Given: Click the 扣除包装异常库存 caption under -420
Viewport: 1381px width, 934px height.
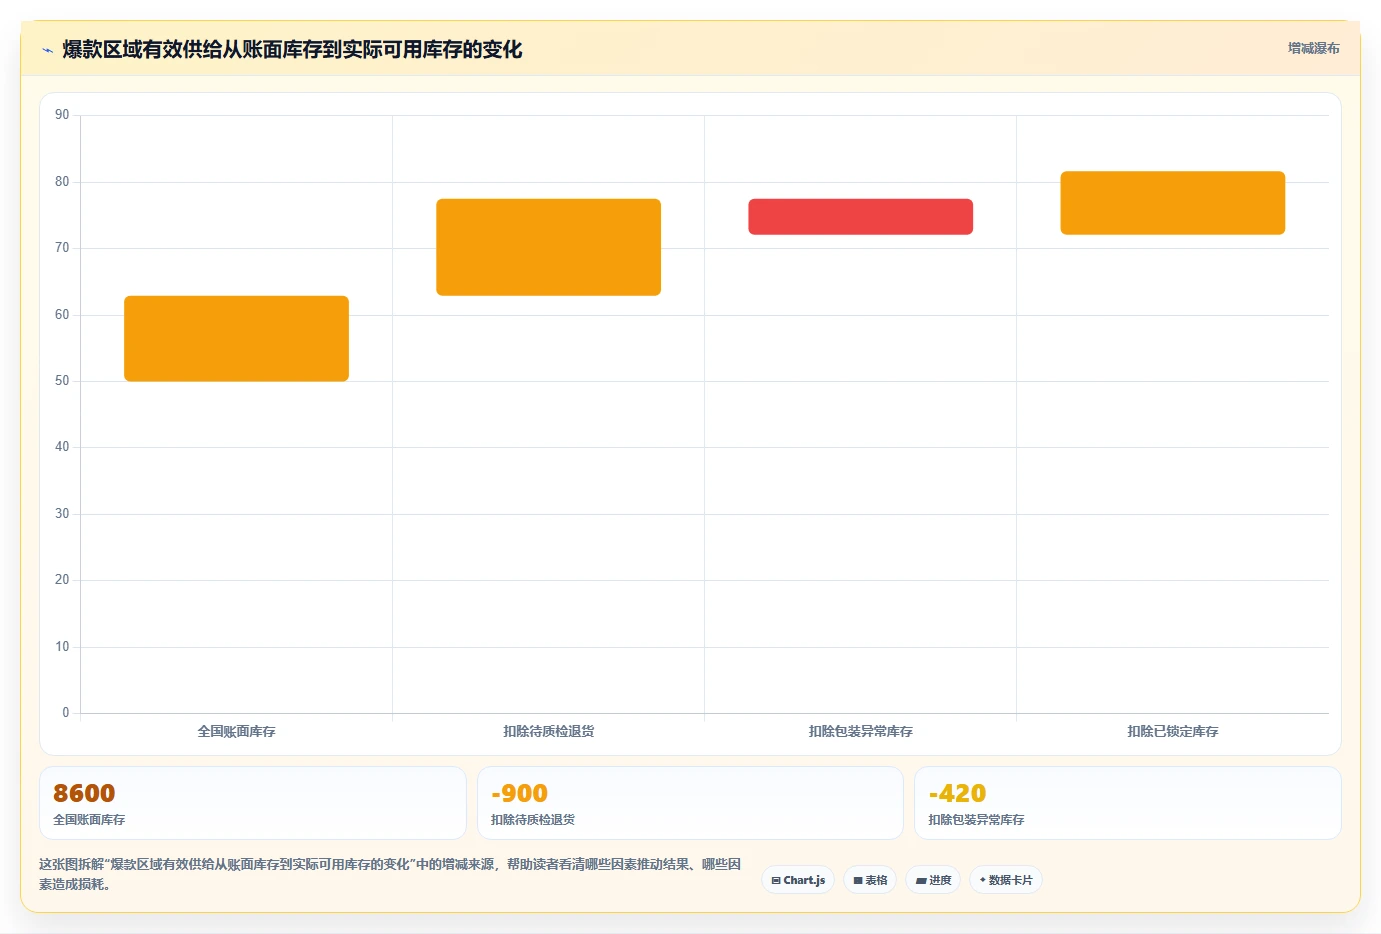Looking at the screenshot, I should [x=976, y=819].
